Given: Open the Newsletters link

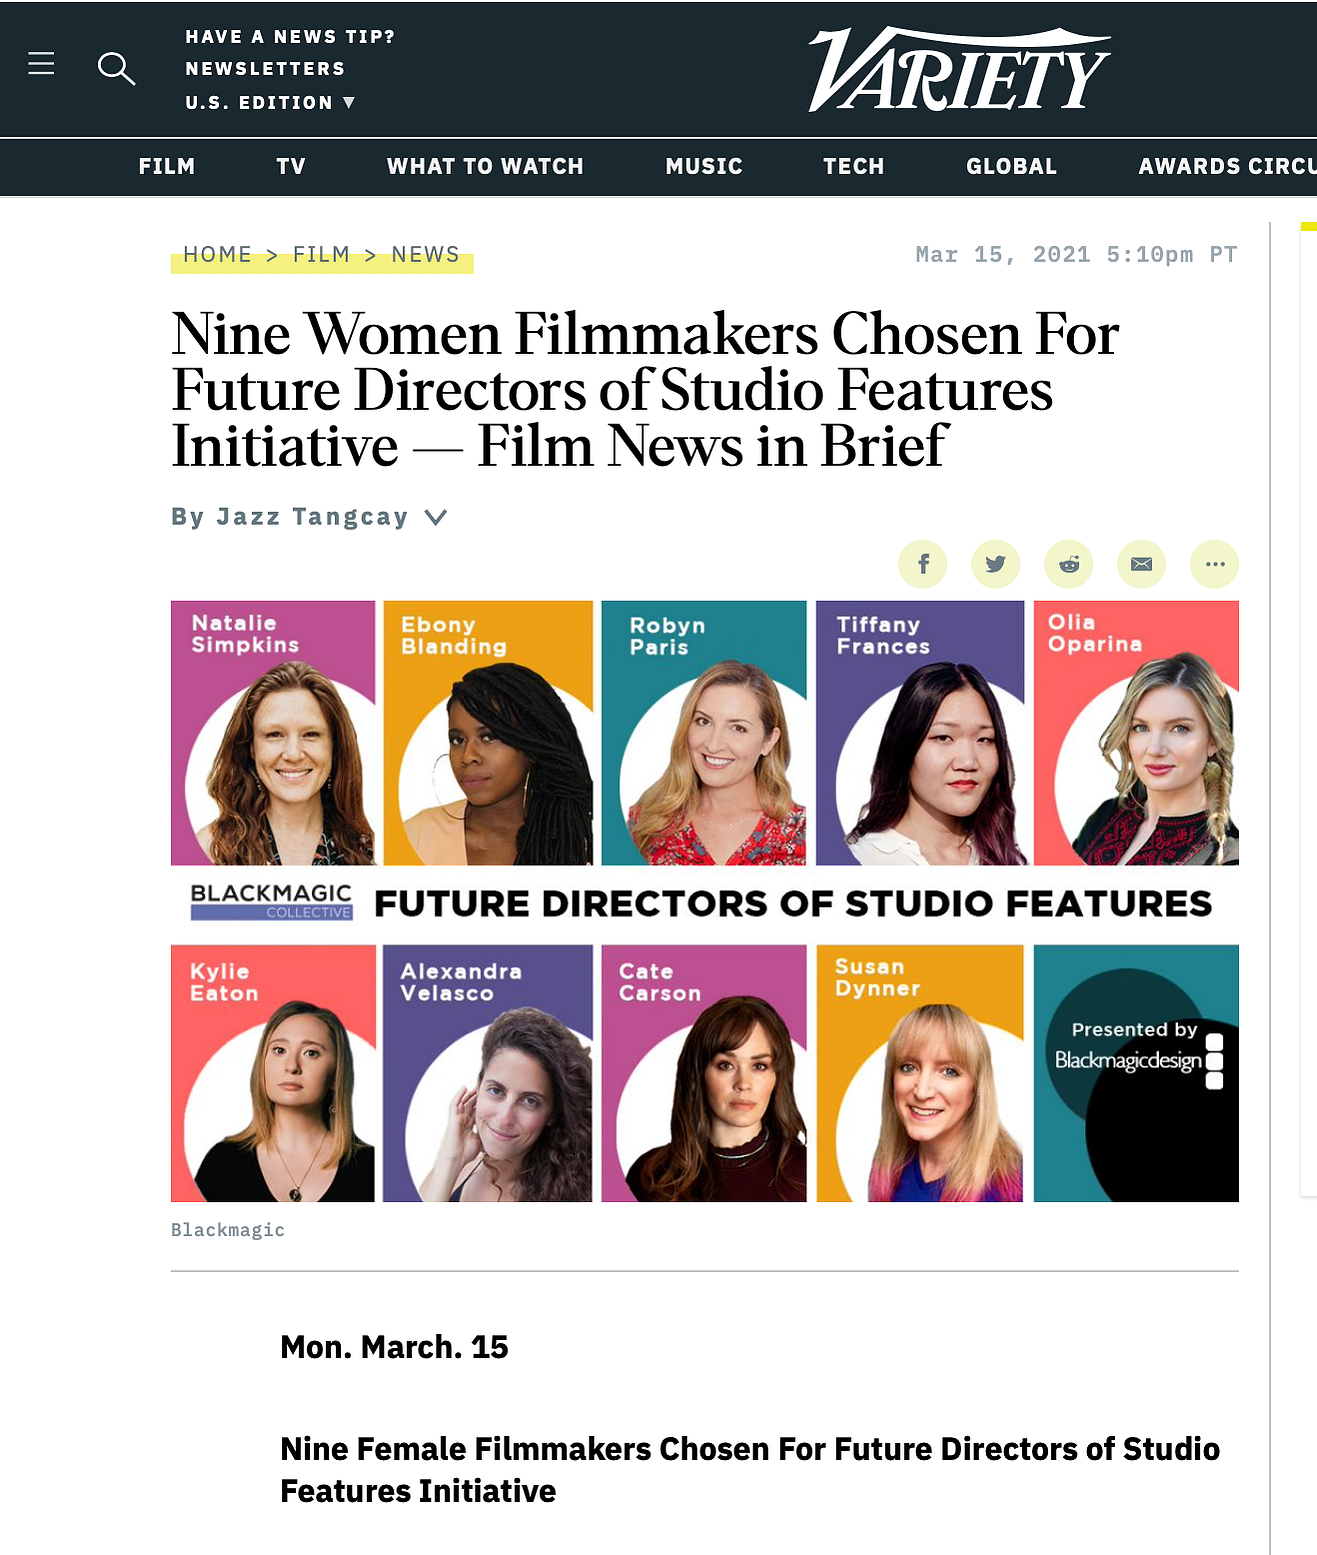Looking at the screenshot, I should click(x=265, y=68).
